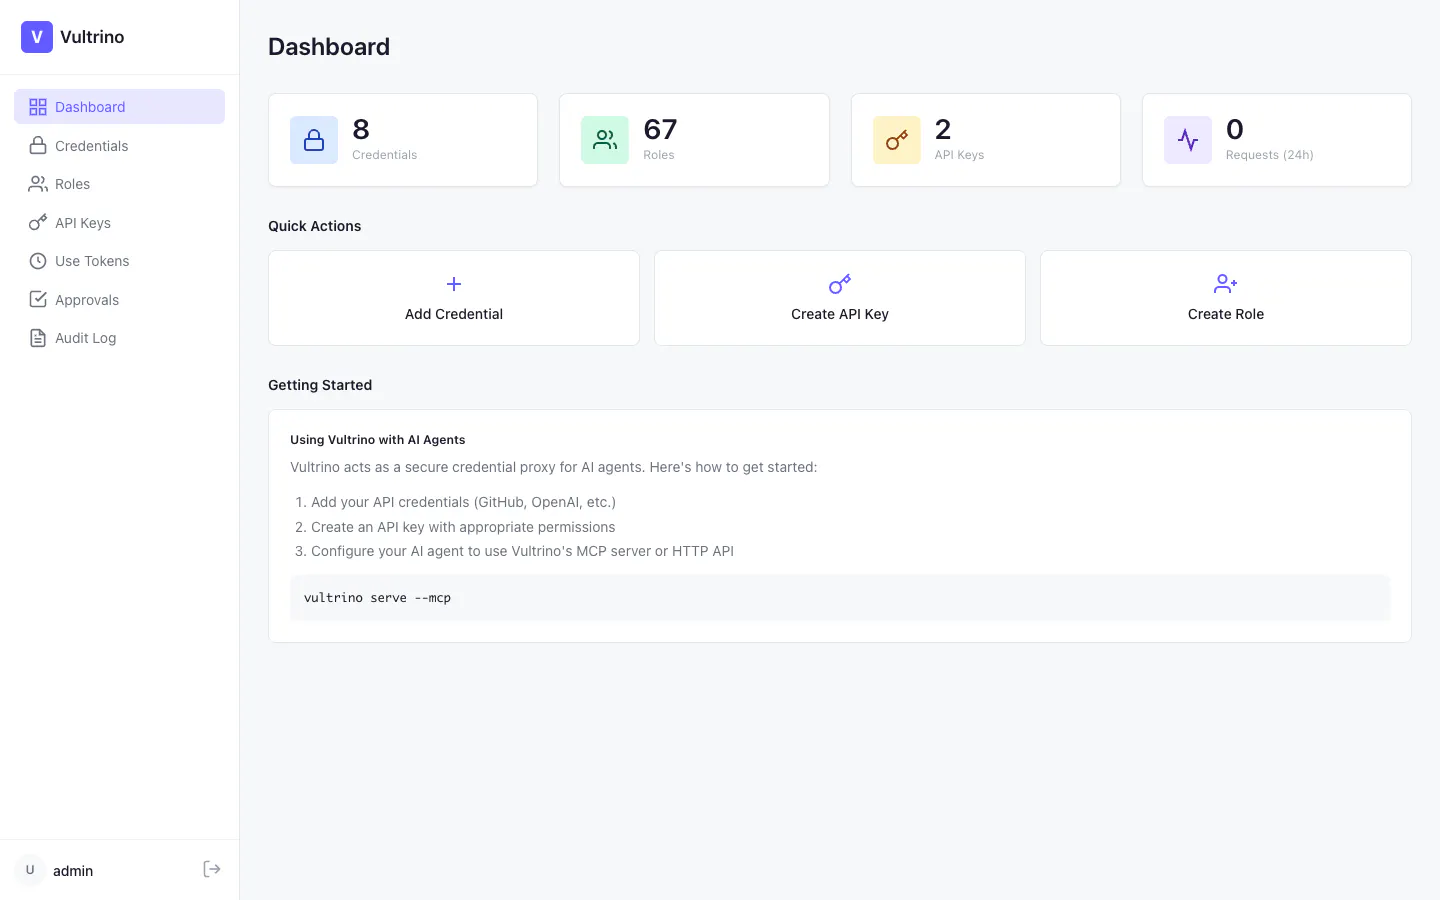Click the step about configuring your AI agent

coord(522,551)
